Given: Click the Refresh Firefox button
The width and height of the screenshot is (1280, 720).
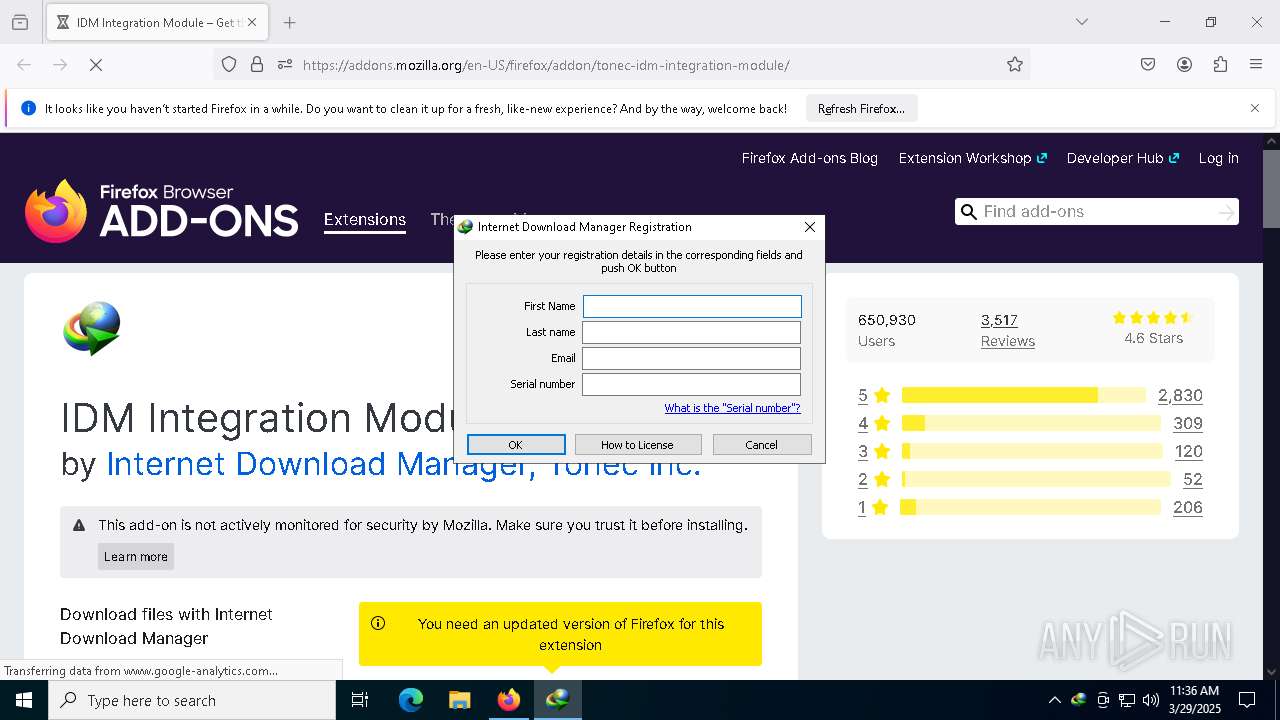Looking at the screenshot, I should click(x=861, y=109).
